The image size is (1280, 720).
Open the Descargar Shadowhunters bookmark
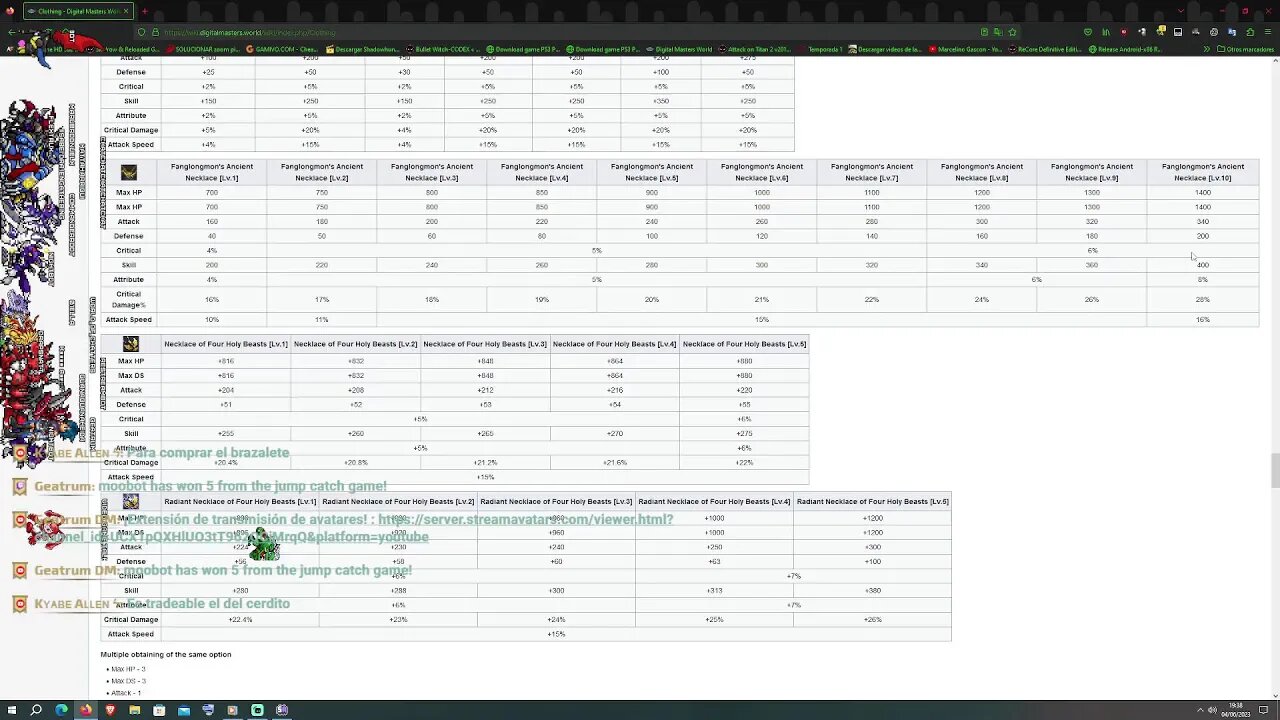pyautogui.click(x=361, y=49)
